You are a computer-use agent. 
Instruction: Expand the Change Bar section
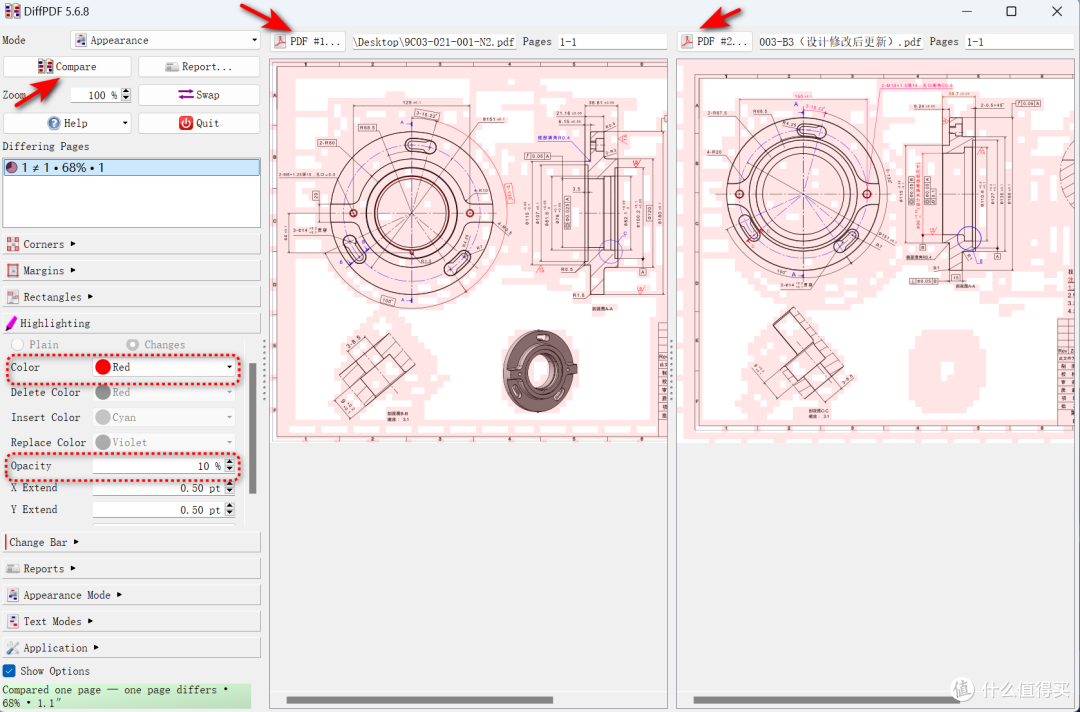tap(132, 542)
